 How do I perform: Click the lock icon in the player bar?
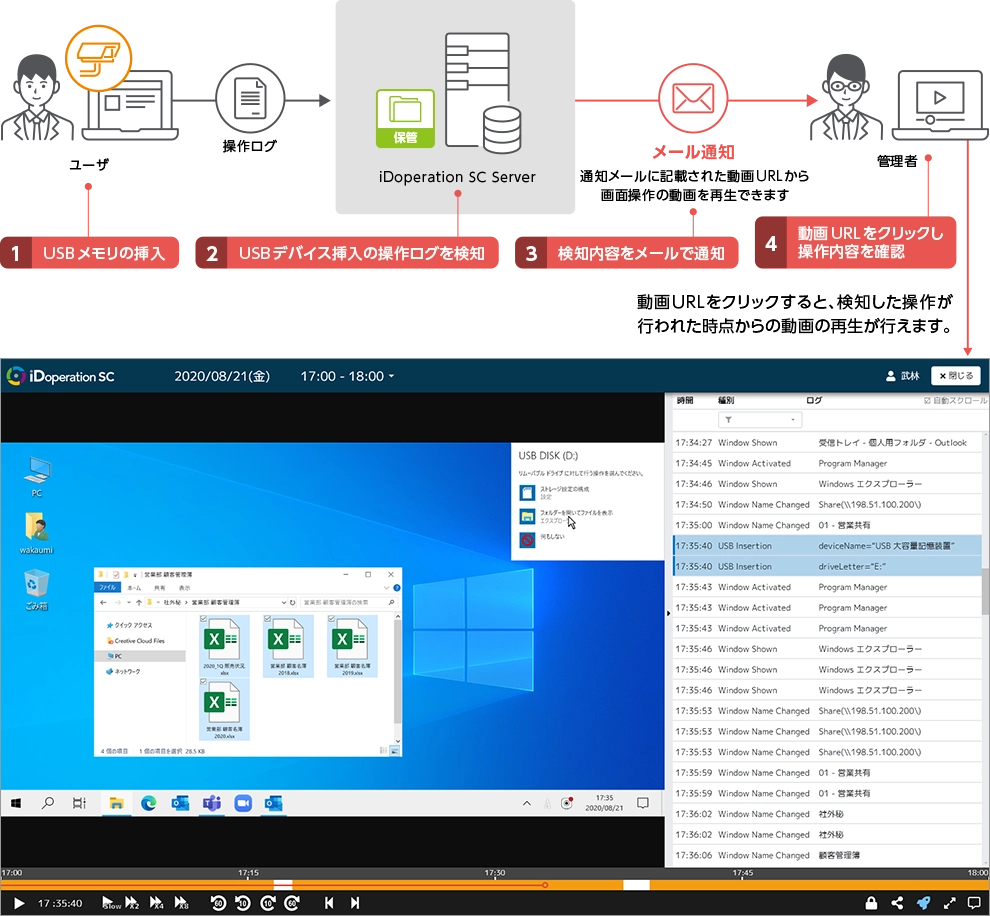tap(871, 903)
